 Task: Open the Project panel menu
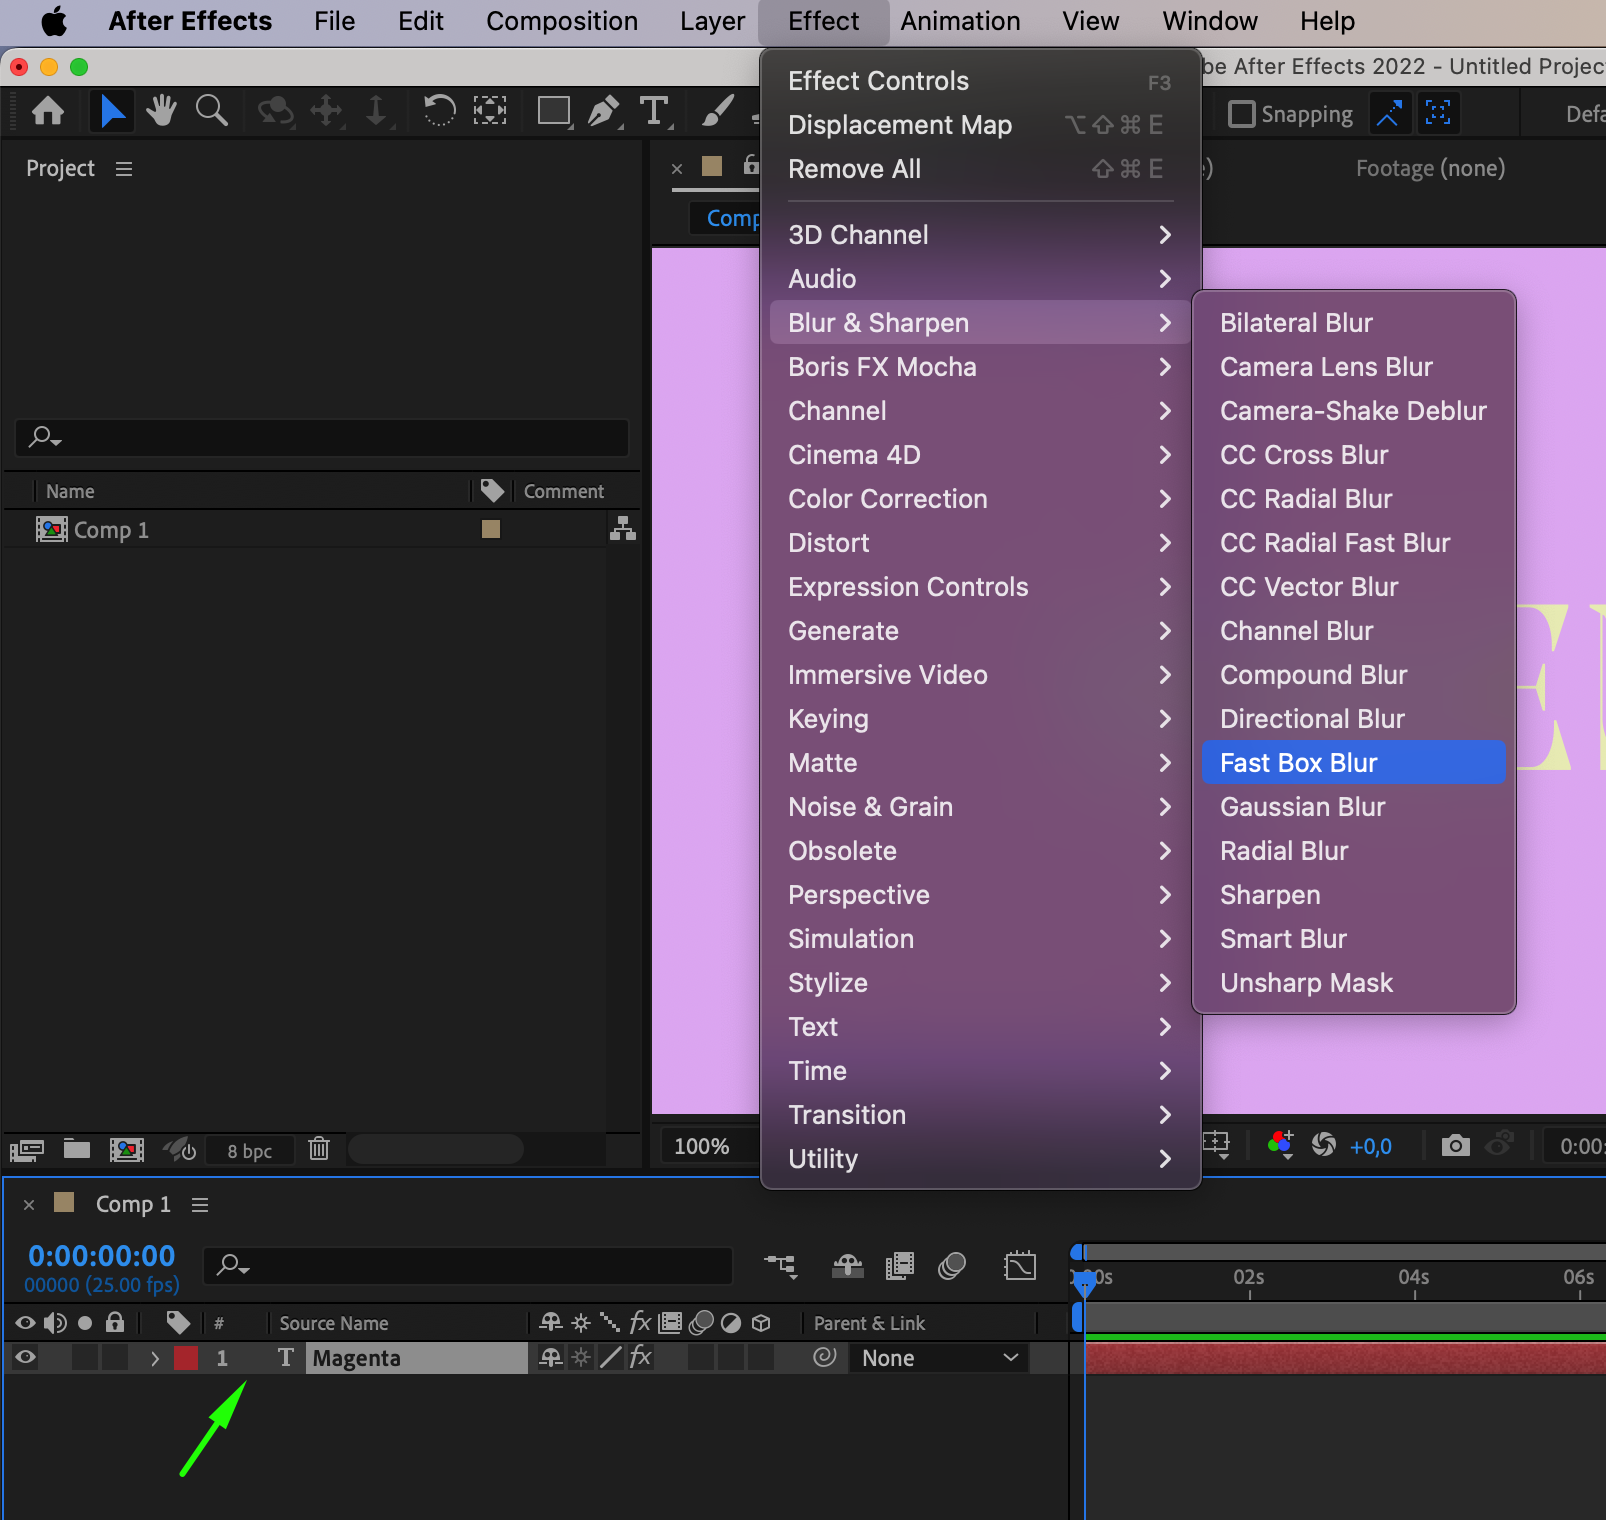(x=124, y=169)
